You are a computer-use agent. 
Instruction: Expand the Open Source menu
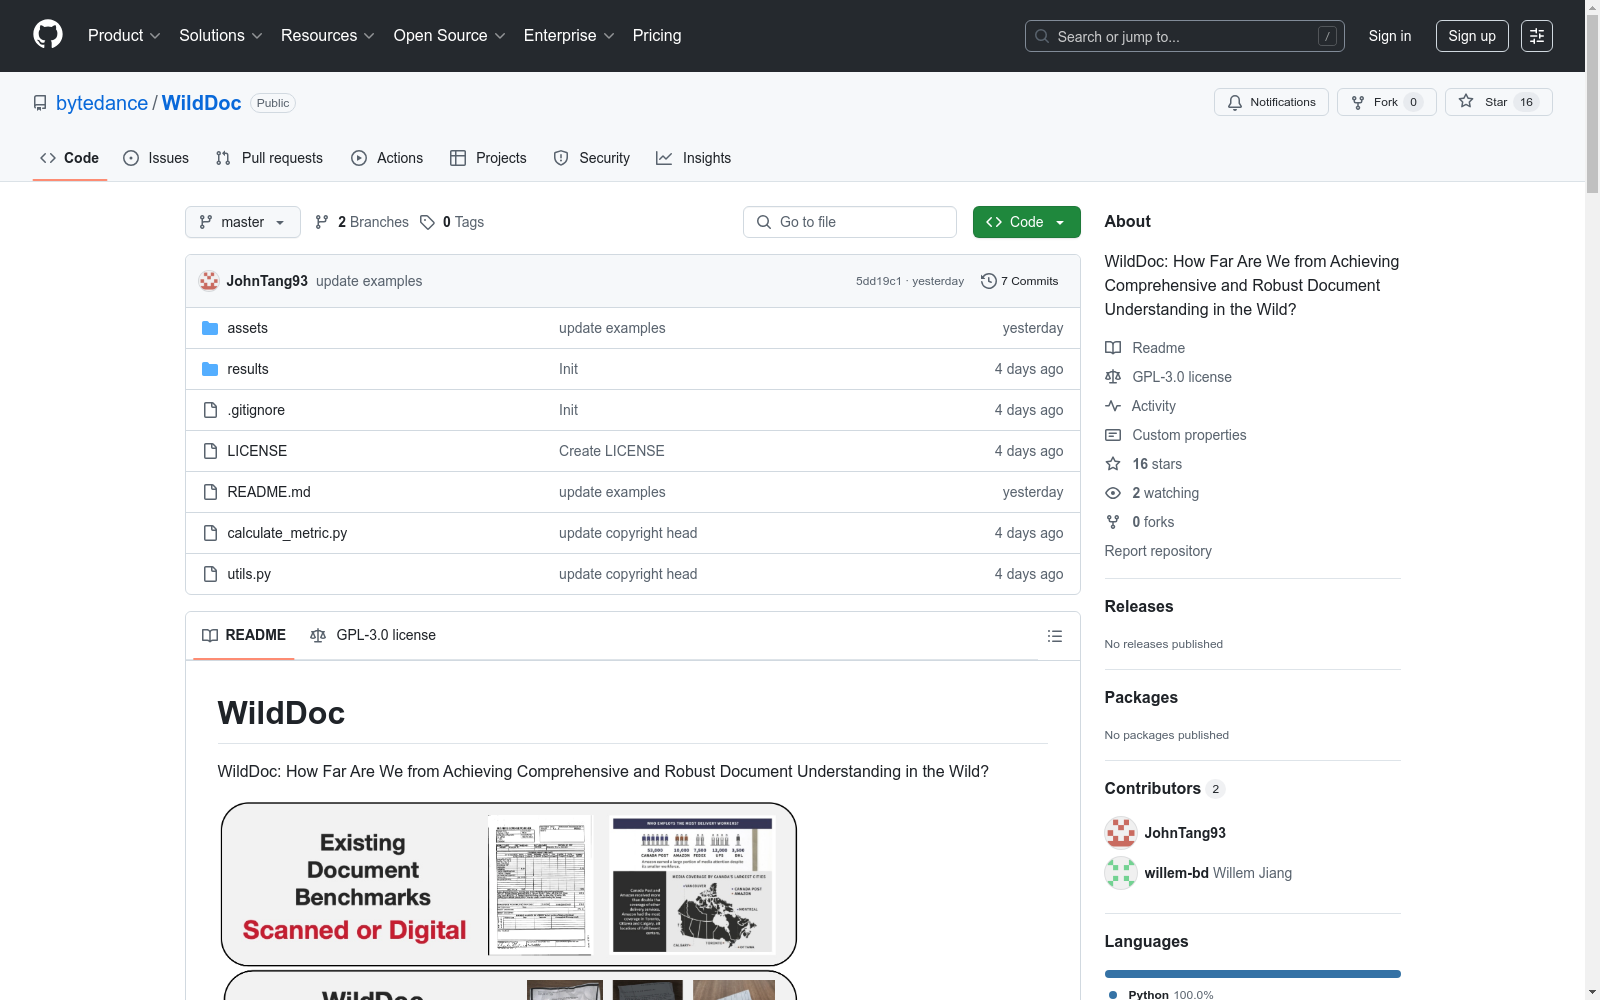(x=450, y=36)
